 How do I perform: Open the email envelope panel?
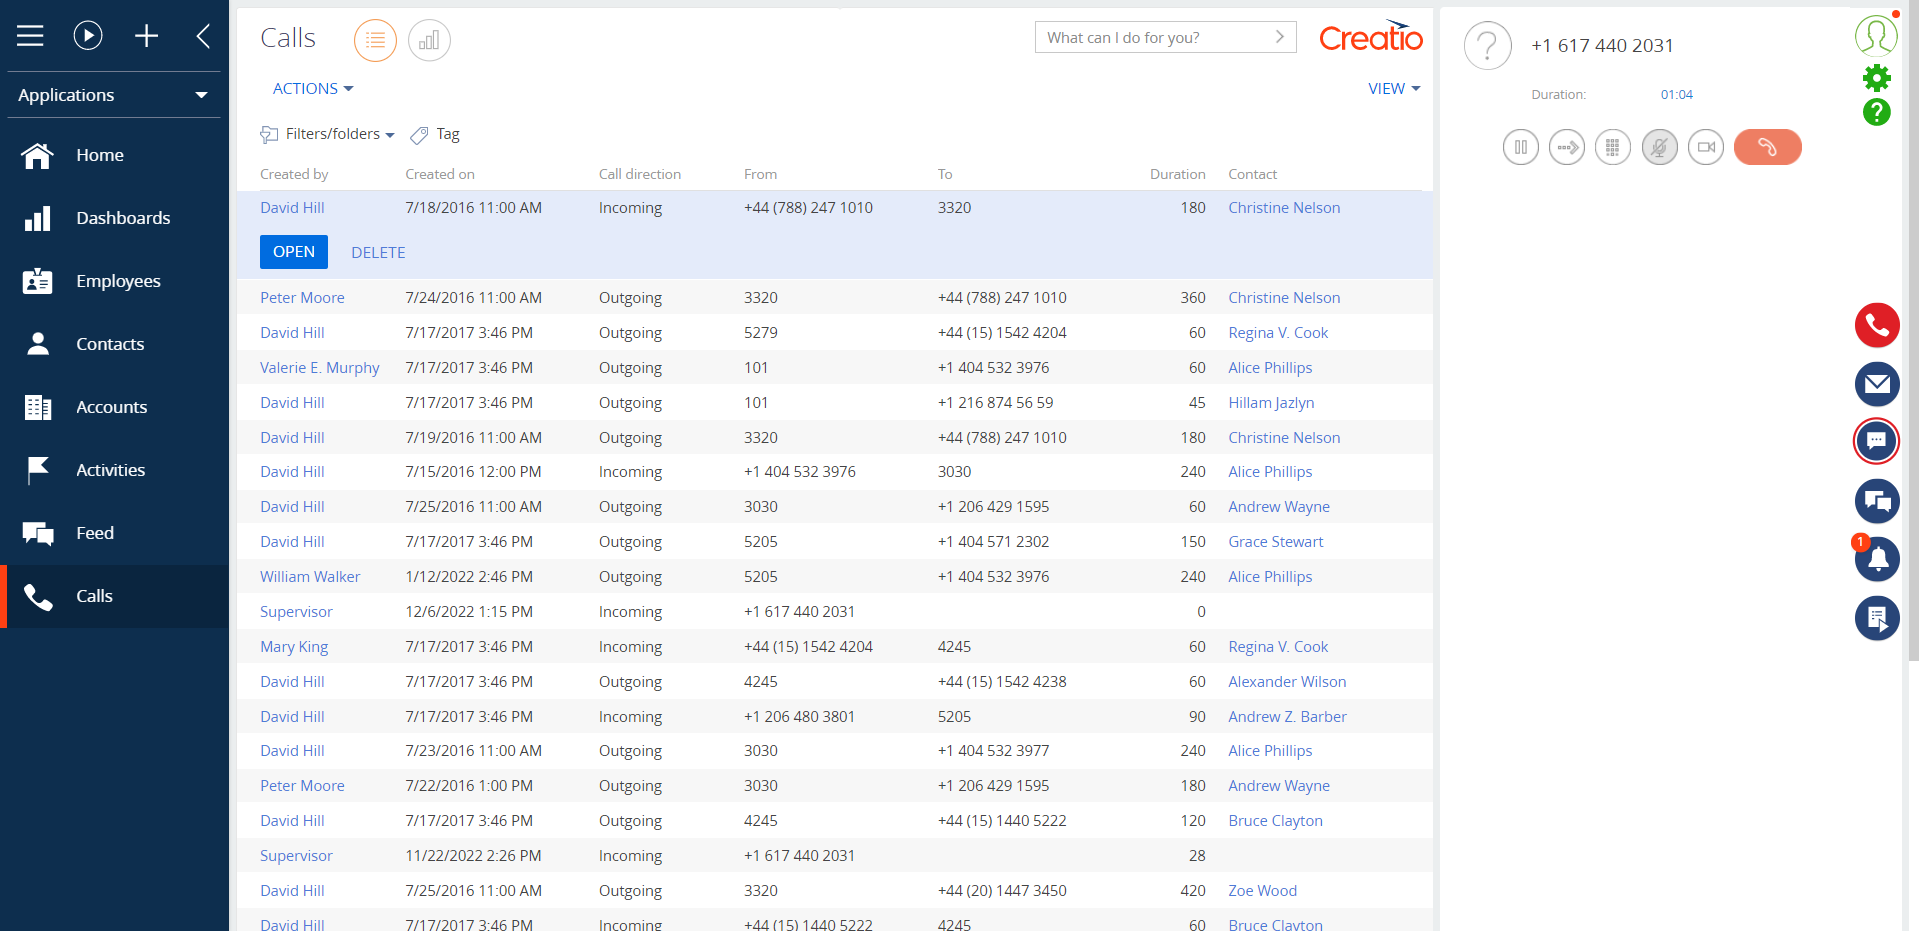[x=1877, y=384]
